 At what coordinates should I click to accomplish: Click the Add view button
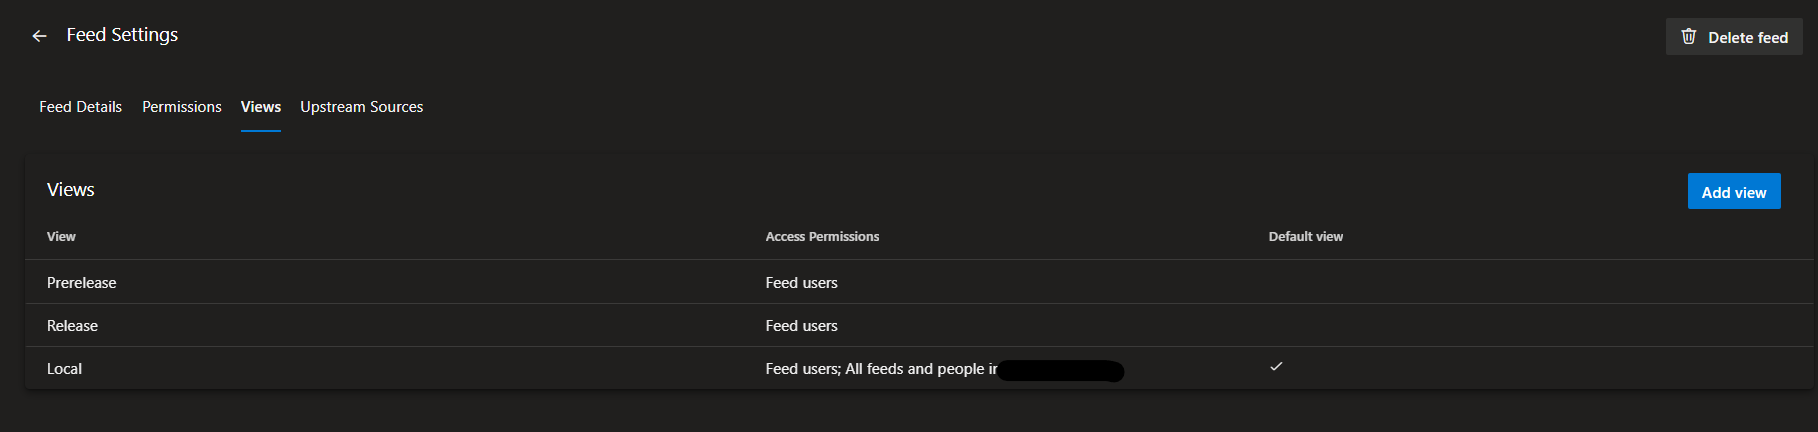coord(1733,192)
